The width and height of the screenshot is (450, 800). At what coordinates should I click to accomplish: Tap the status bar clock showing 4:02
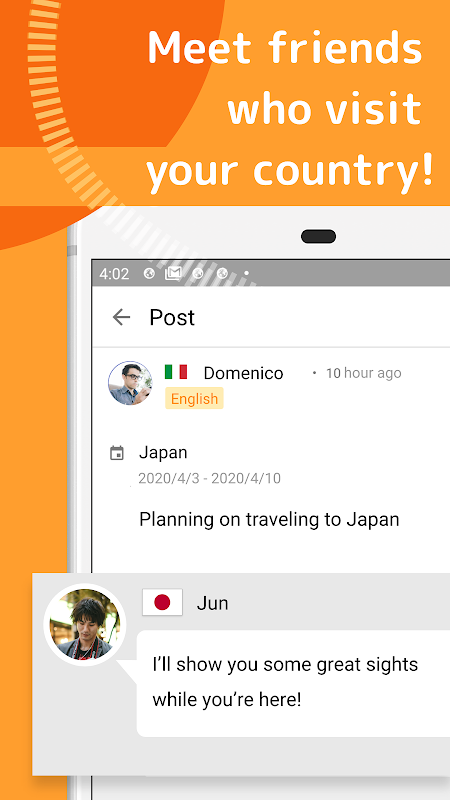[114, 274]
